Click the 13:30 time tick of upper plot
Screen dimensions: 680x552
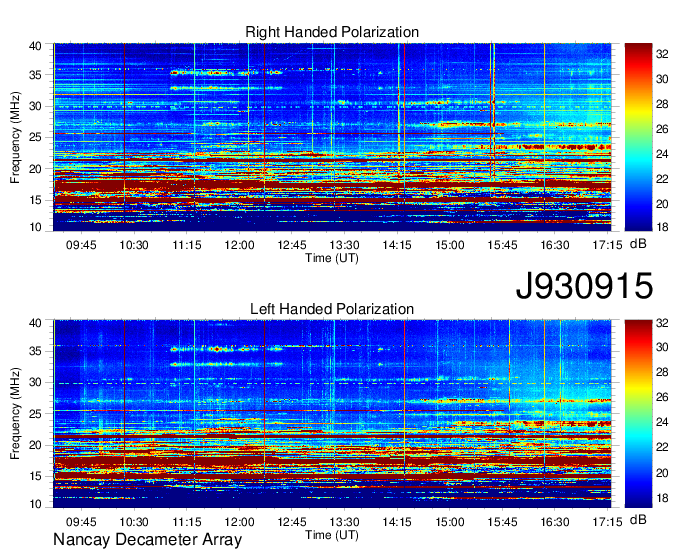tap(344, 245)
